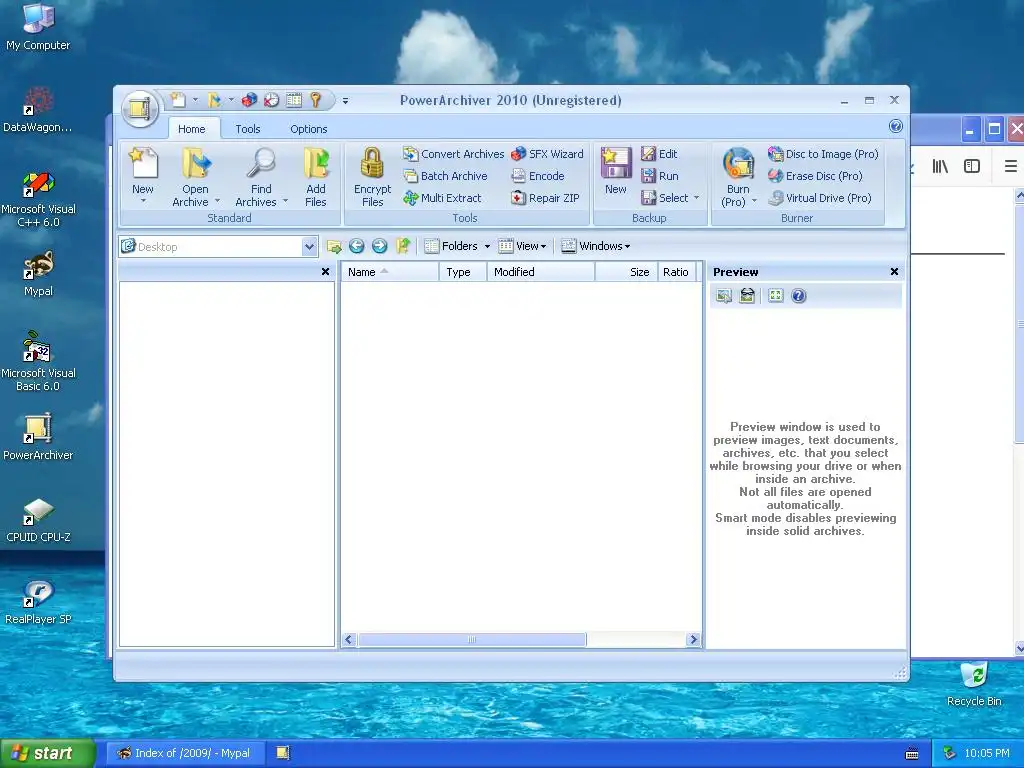Click the Multi Extract tool
This screenshot has width=1024, height=768.
click(442, 198)
